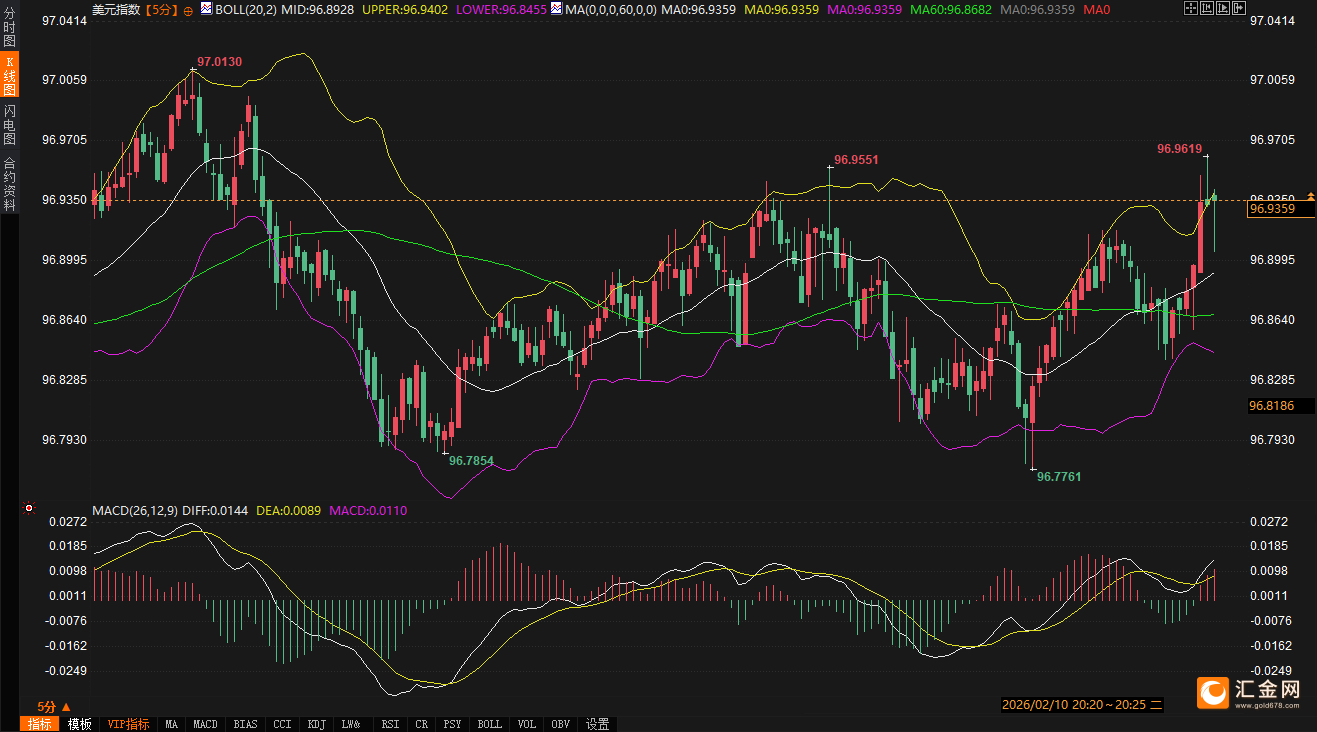Click the second top-right chart toolbar icon
1317x732 pixels.
coord(1207,9)
